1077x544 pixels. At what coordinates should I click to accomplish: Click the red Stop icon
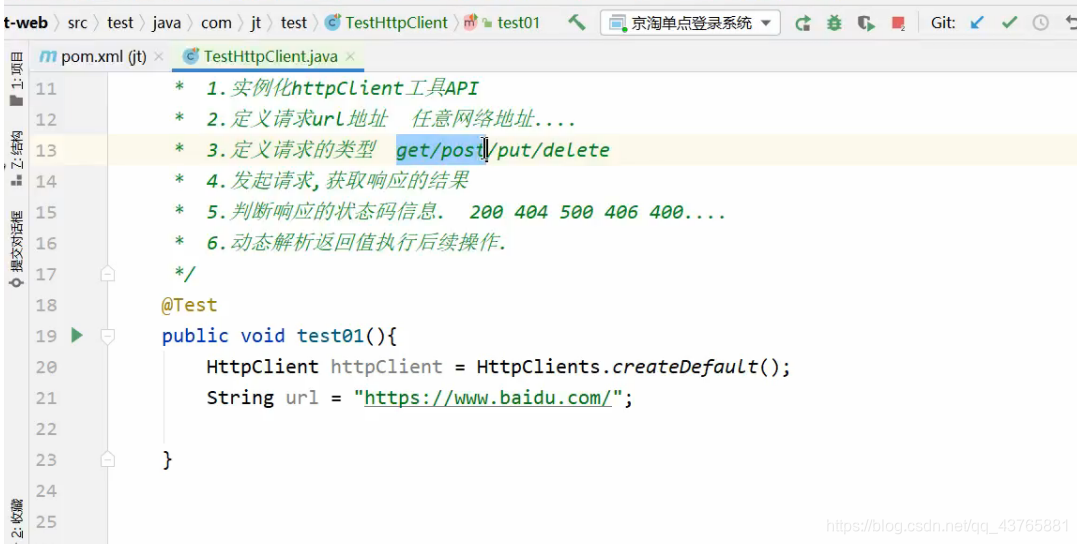[x=898, y=23]
